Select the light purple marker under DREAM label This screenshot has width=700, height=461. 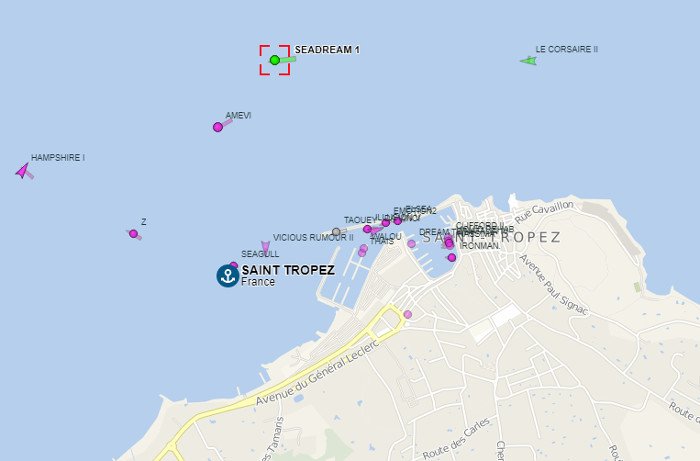click(x=411, y=244)
